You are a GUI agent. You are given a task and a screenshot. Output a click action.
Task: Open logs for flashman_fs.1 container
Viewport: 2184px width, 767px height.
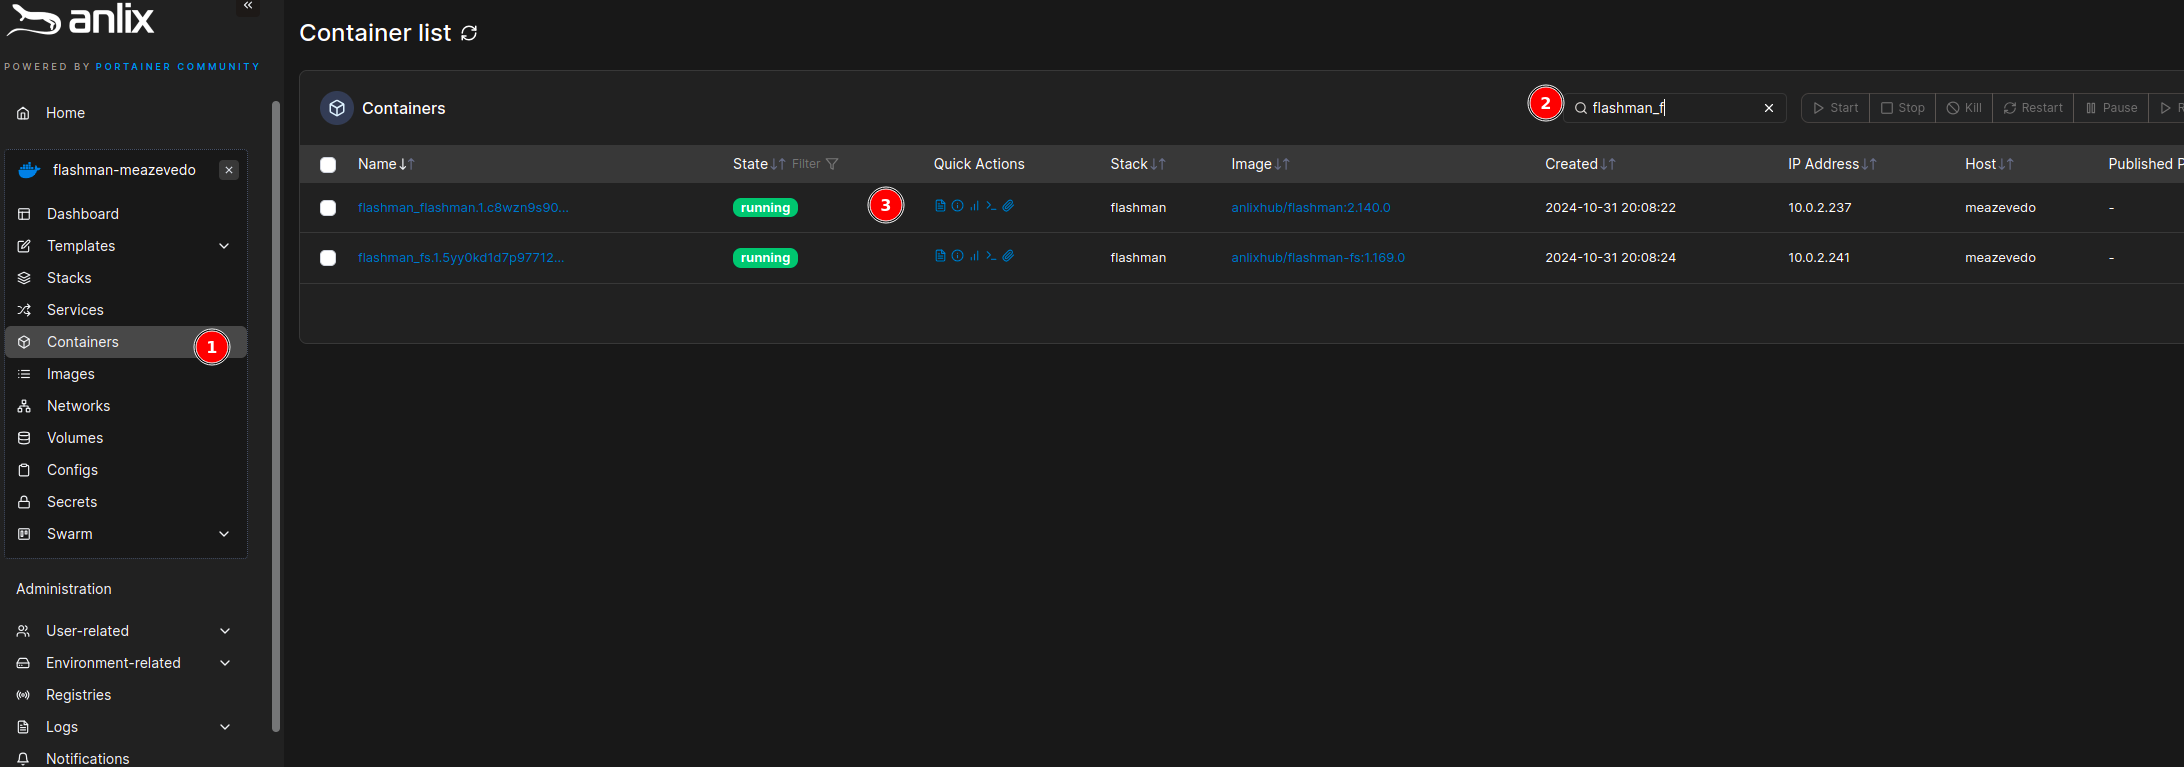coord(940,256)
